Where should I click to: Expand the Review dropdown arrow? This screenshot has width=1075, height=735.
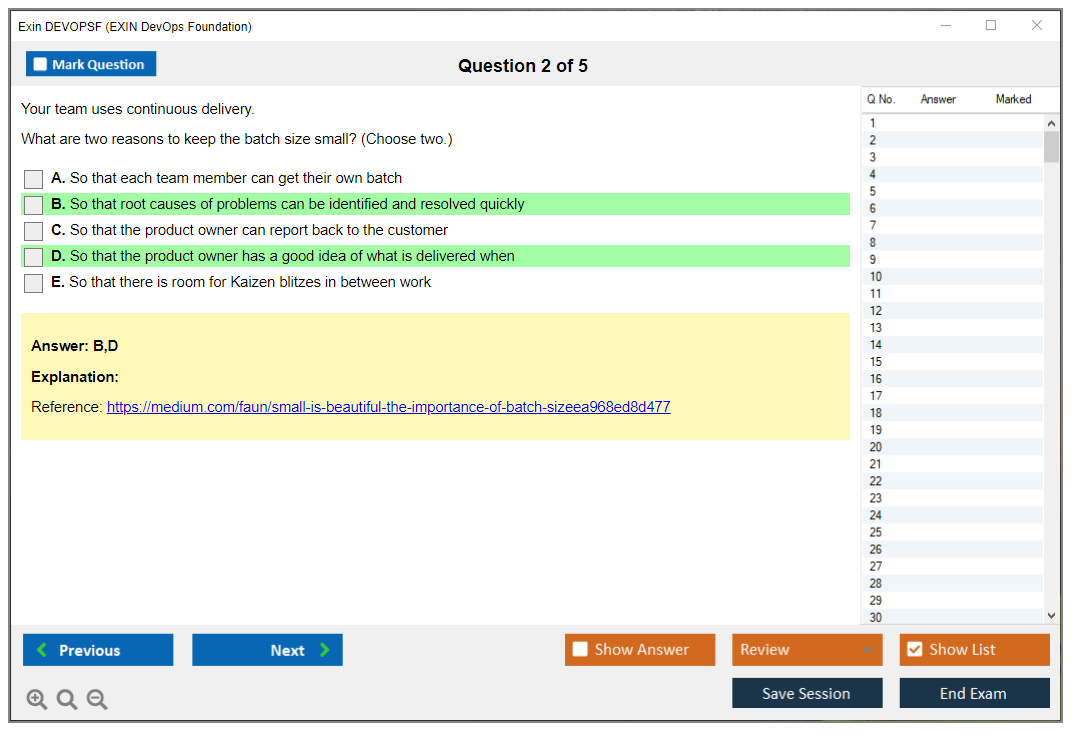click(x=867, y=650)
